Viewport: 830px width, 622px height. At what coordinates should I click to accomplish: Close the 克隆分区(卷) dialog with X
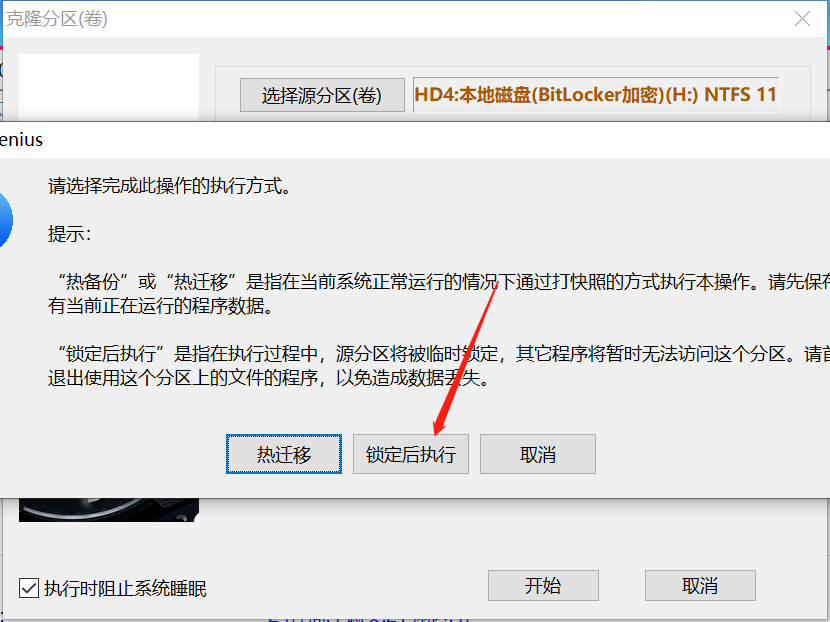point(802,19)
